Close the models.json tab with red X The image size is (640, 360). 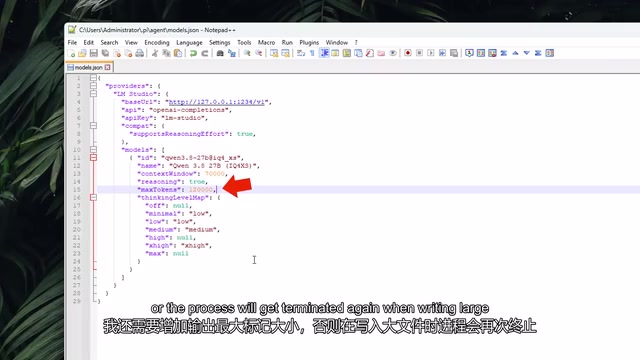point(107,67)
